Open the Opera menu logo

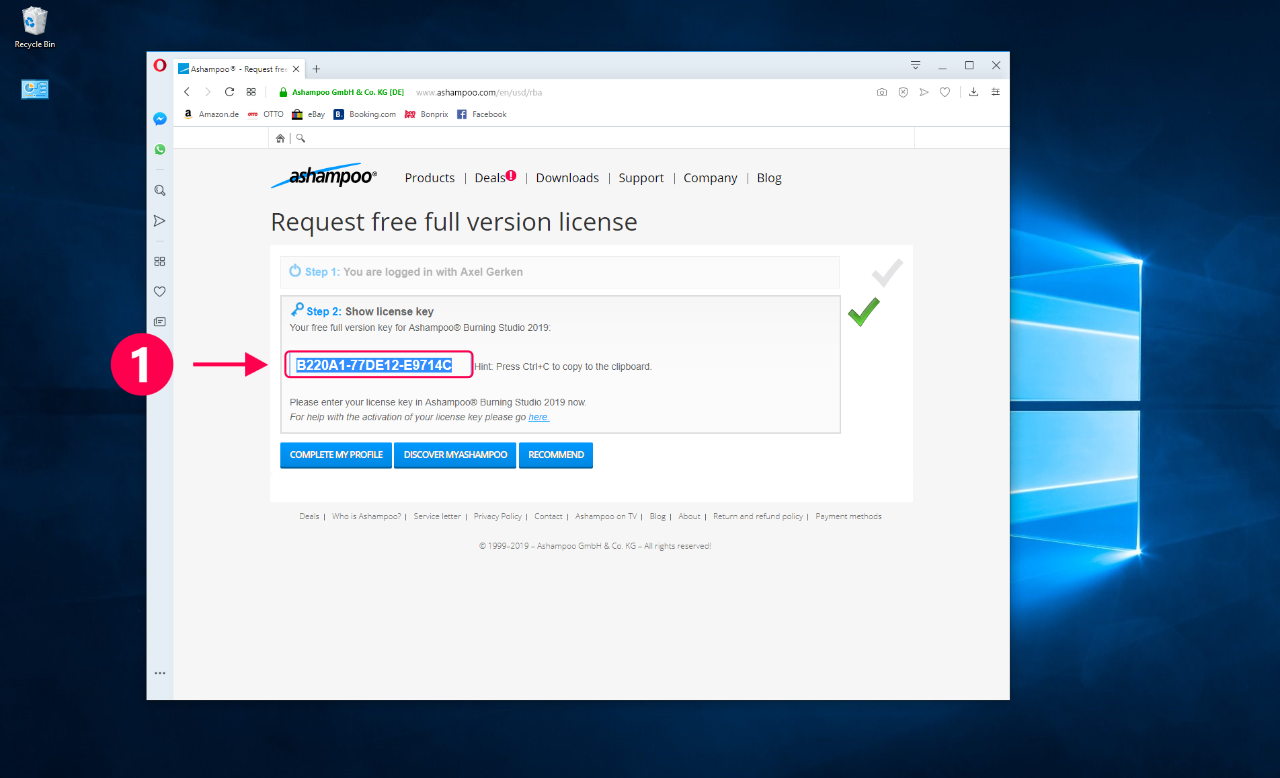pyautogui.click(x=160, y=65)
